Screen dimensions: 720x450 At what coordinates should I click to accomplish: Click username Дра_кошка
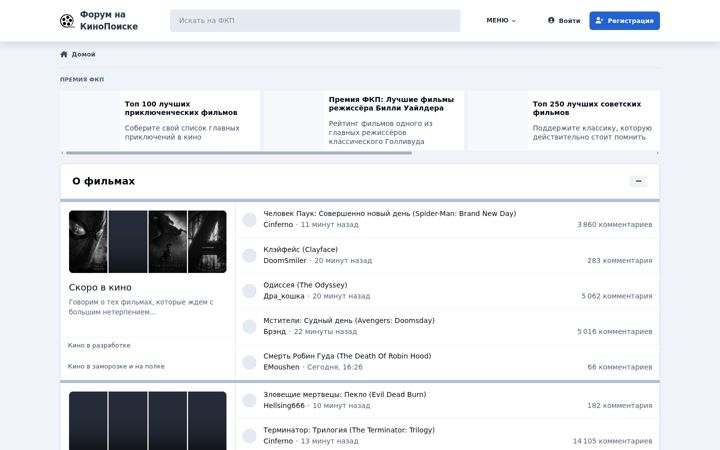pyautogui.click(x=284, y=296)
